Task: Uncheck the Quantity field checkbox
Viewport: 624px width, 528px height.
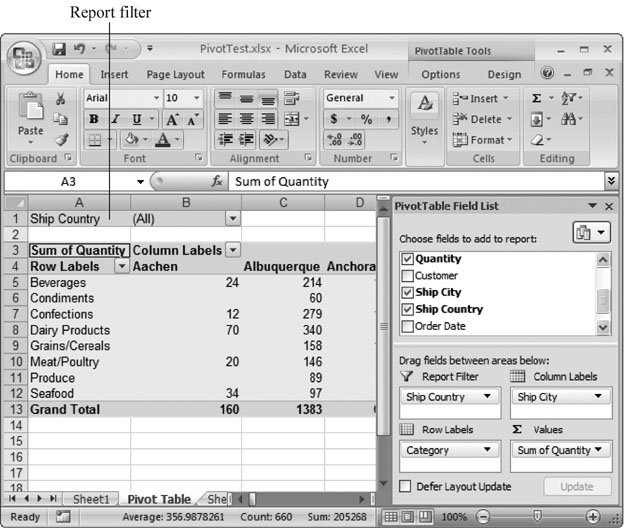Action: pyautogui.click(x=406, y=259)
